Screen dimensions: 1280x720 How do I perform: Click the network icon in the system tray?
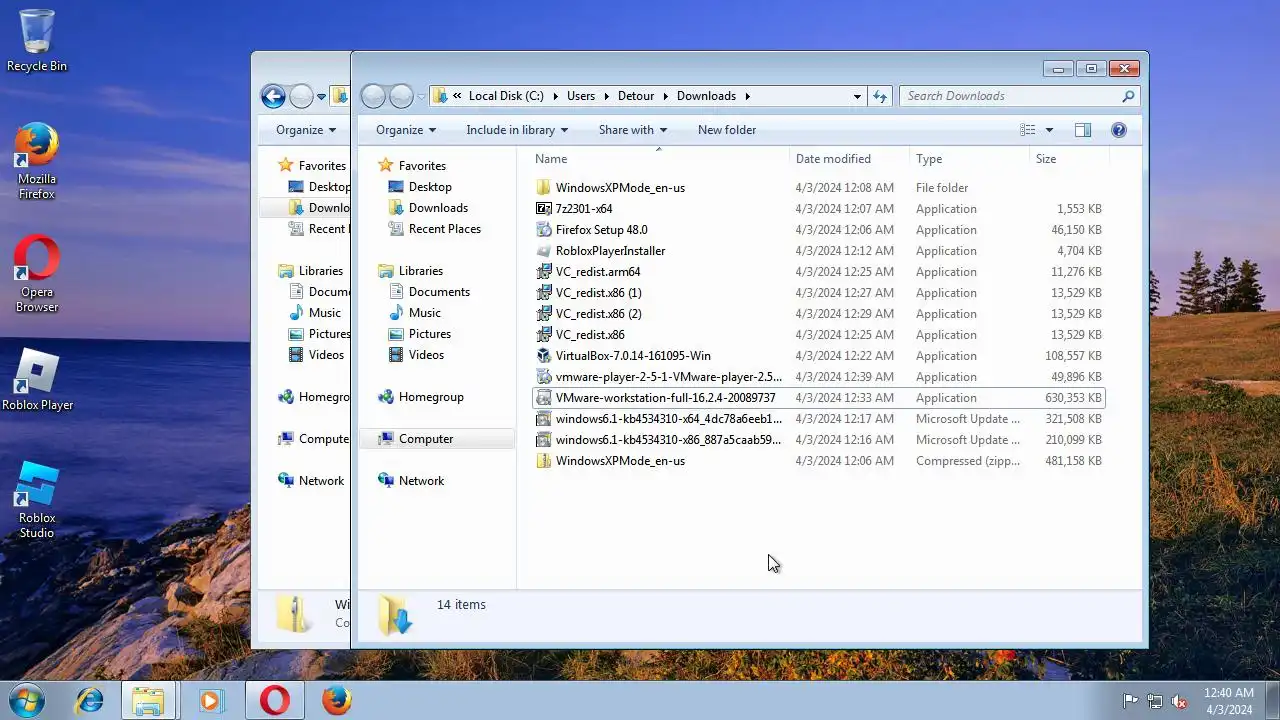[x=1155, y=701]
